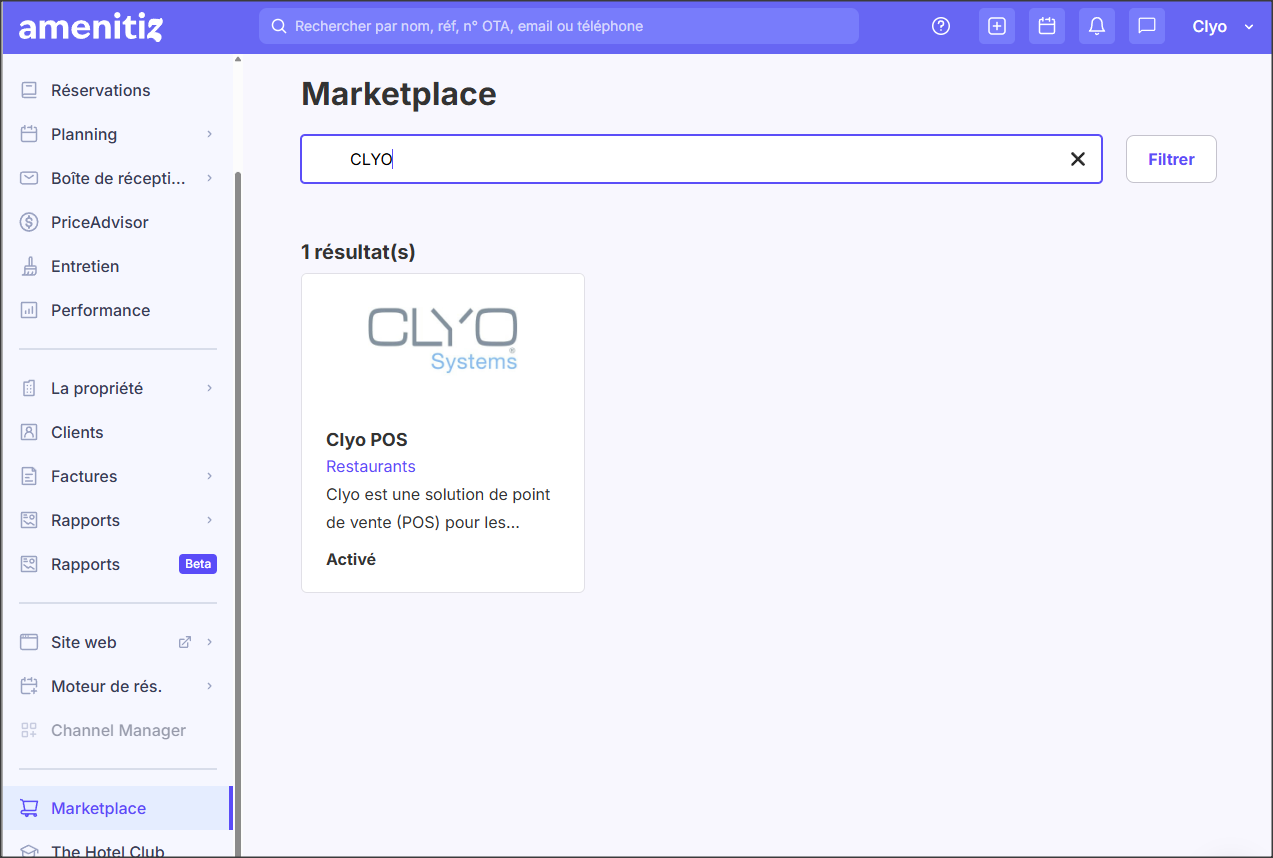Click the Activé status on Clyo POS card
Screen dimensions: 1273x858
(351, 560)
